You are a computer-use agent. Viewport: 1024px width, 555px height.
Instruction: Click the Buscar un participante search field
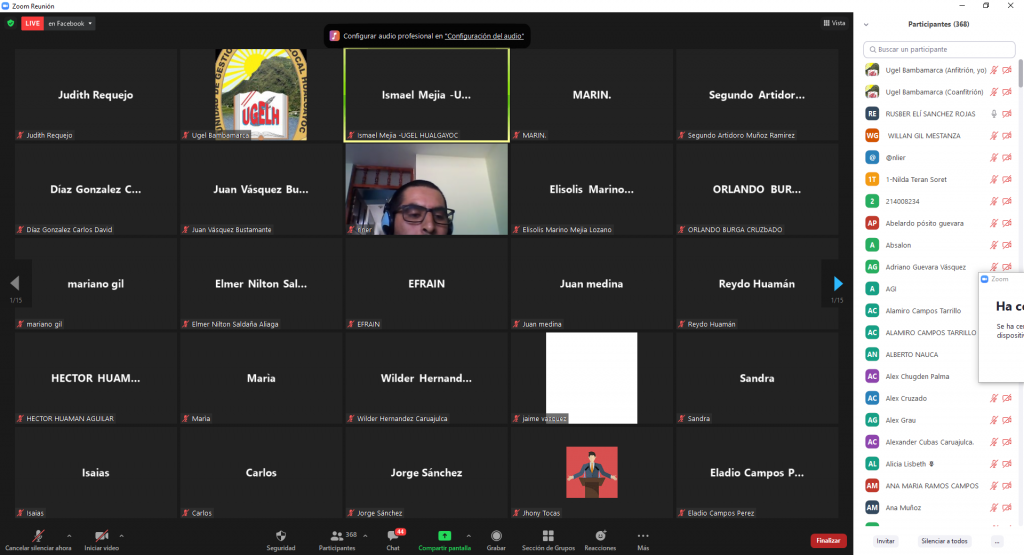(940, 49)
